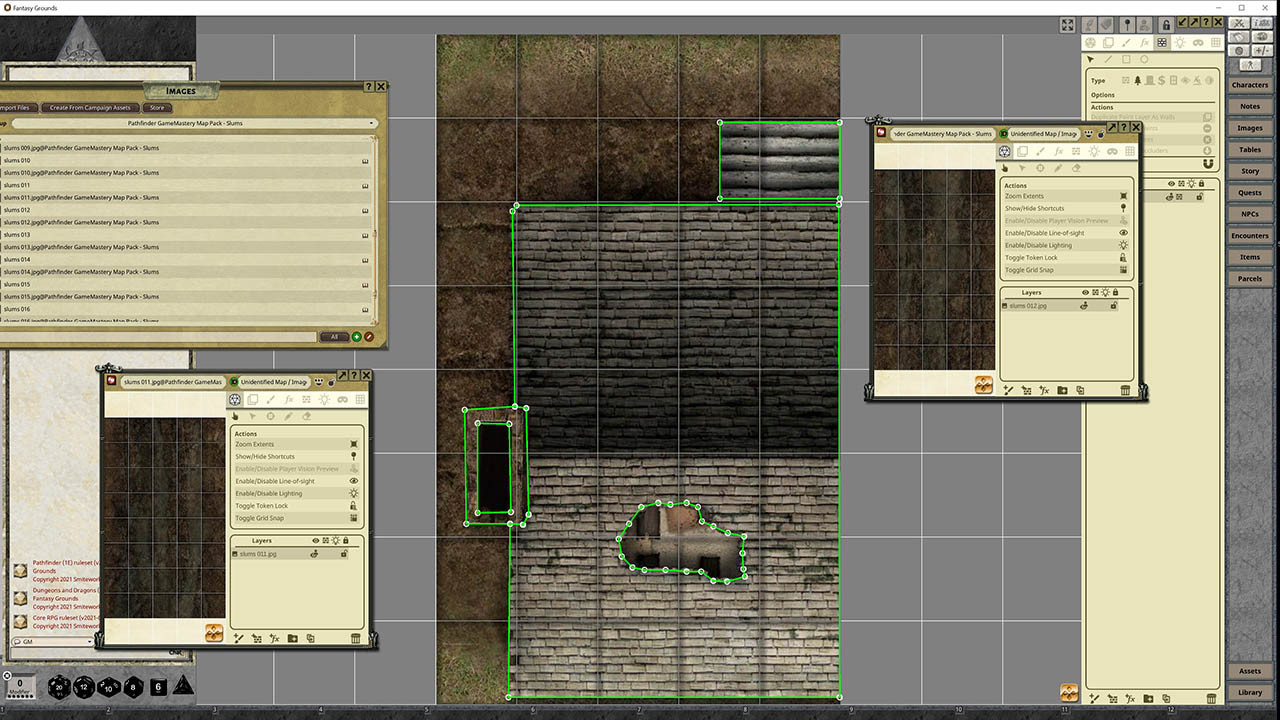Image resolution: width=1280 pixels, height=720 pixels.
Task: Click the Create From Campaign Assets button
Action: tap(90, 108)
